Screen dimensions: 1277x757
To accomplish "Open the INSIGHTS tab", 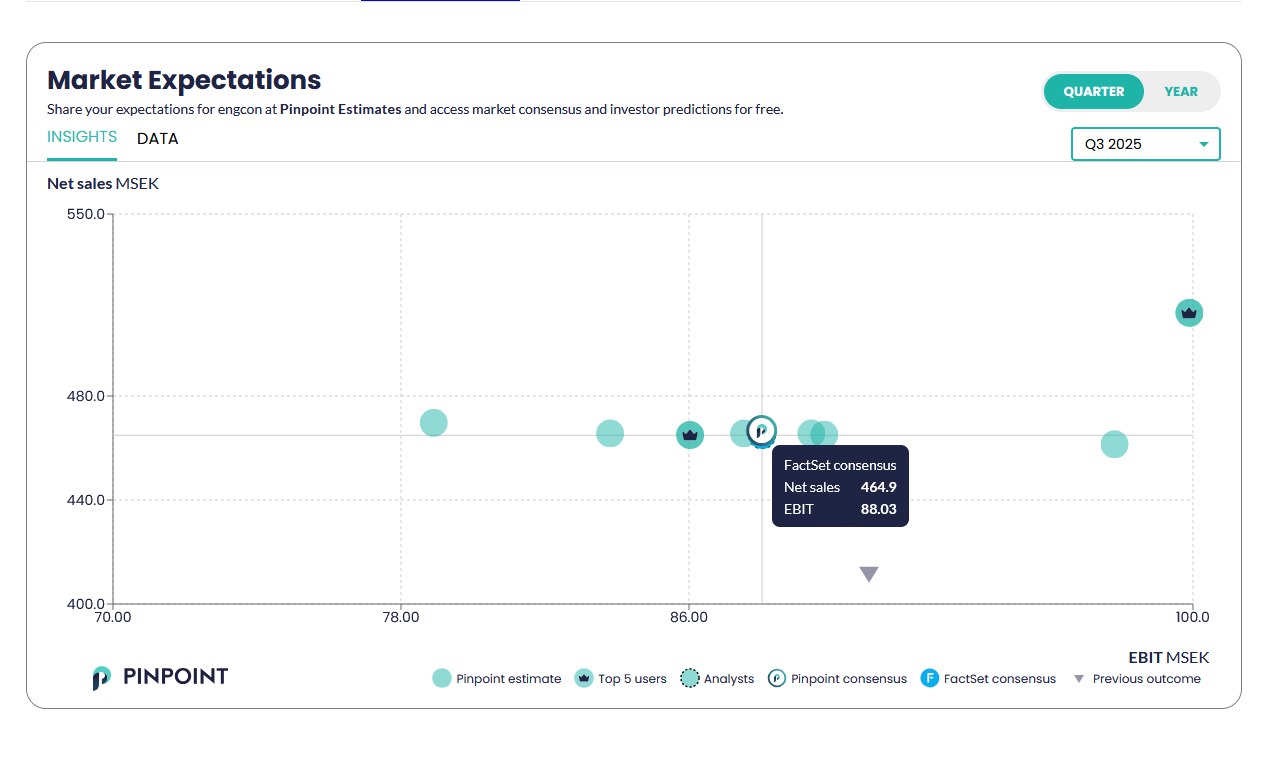I will [x=82, y=137].
